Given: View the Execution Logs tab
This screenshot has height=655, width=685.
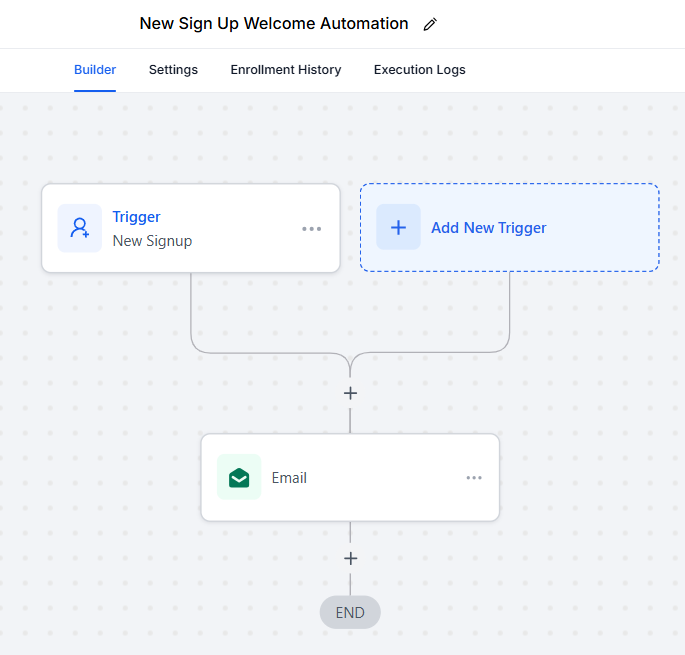Looking at the screenshot, I should coord(419,70).
